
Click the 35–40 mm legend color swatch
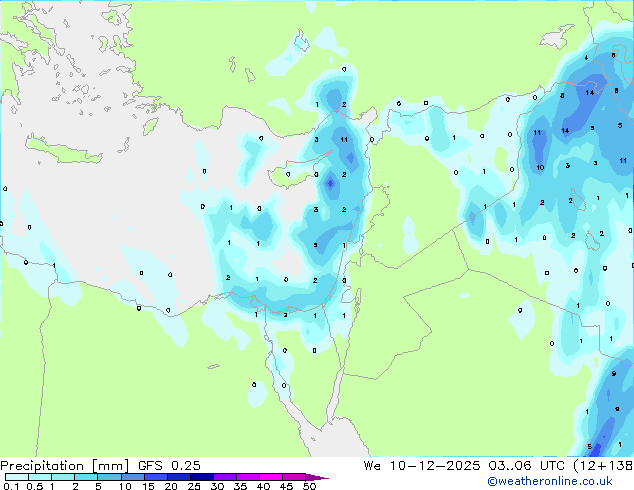click(247, 477)
